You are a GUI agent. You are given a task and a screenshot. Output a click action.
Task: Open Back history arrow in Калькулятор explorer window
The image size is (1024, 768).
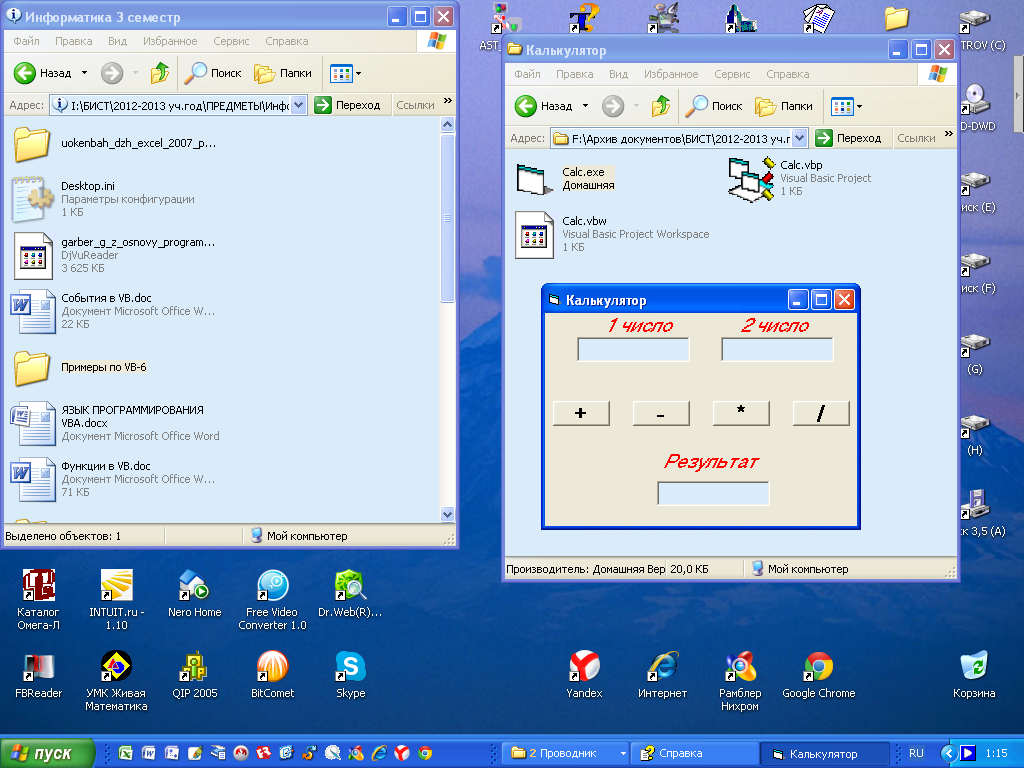[585, 106]
